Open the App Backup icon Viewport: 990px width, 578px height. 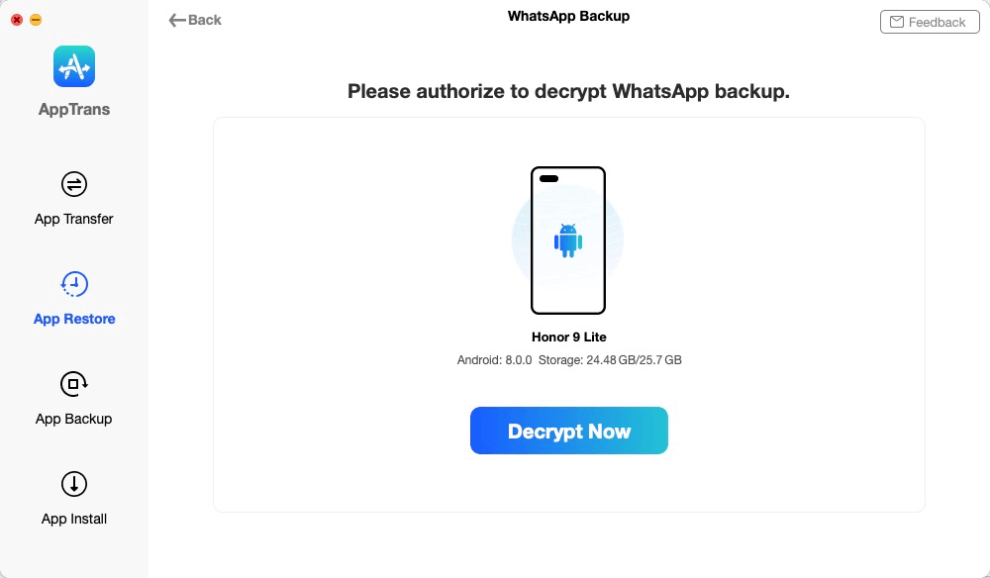[x=74, y=384]
